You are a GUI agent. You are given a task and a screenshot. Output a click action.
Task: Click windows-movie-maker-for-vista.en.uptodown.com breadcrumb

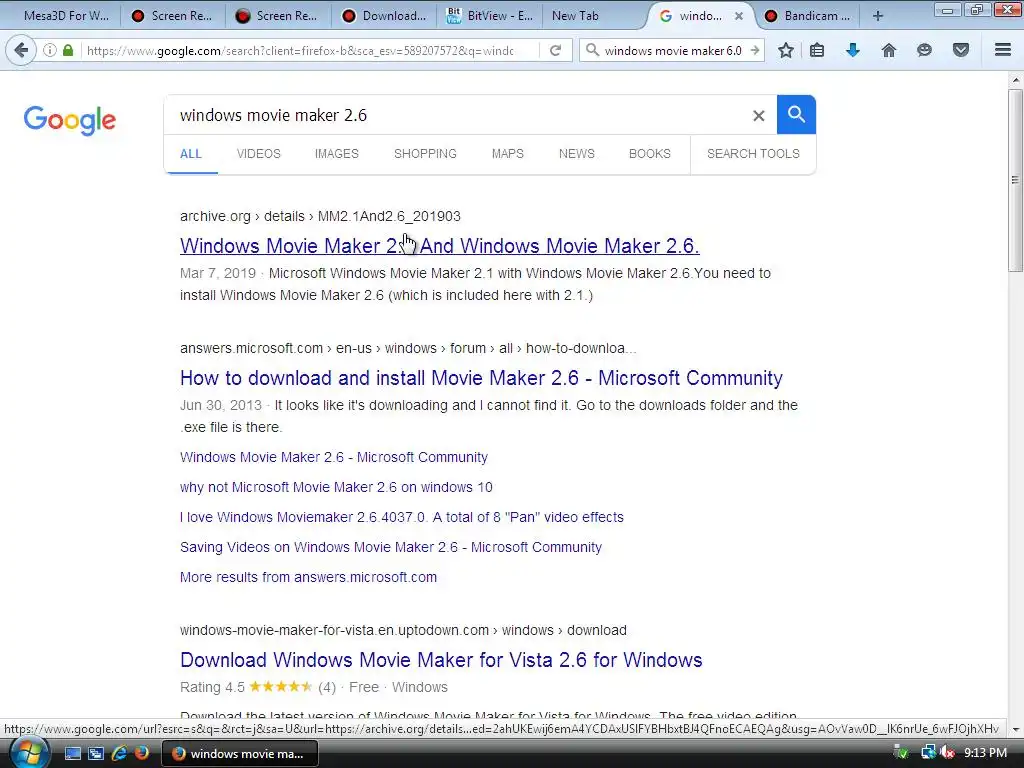point(403,630)
